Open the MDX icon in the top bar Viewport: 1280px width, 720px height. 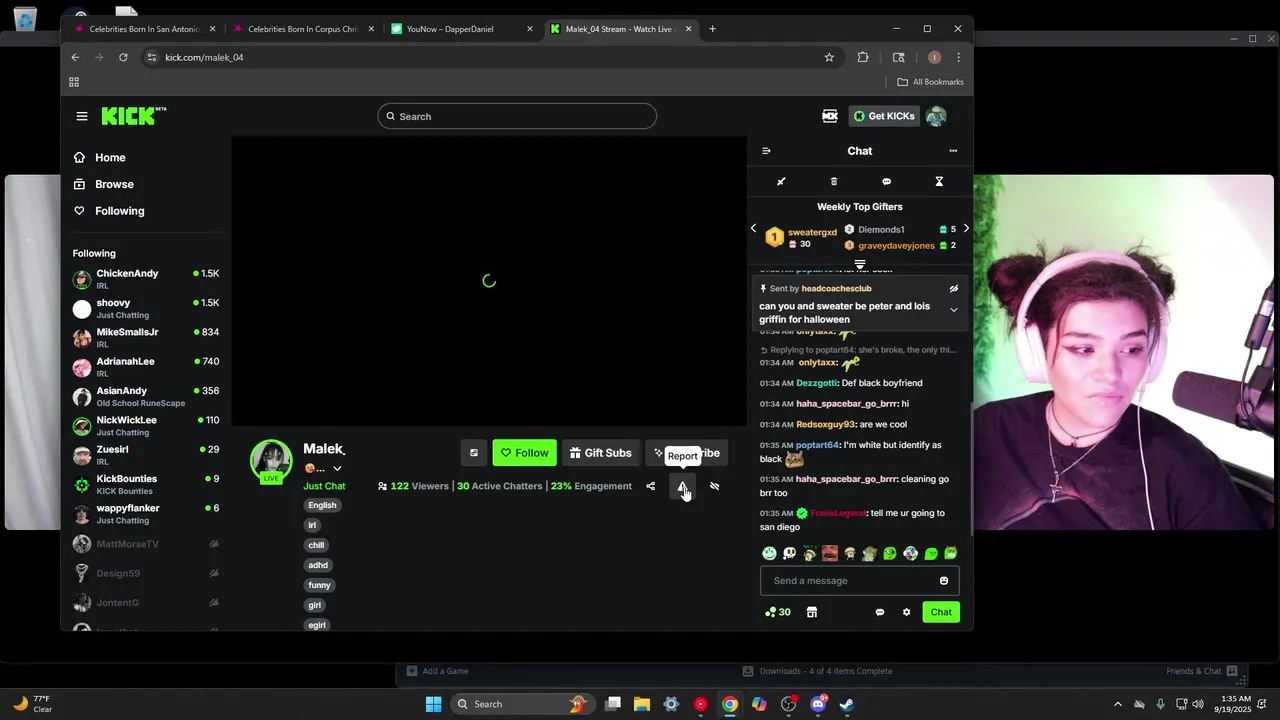(829, 116)
